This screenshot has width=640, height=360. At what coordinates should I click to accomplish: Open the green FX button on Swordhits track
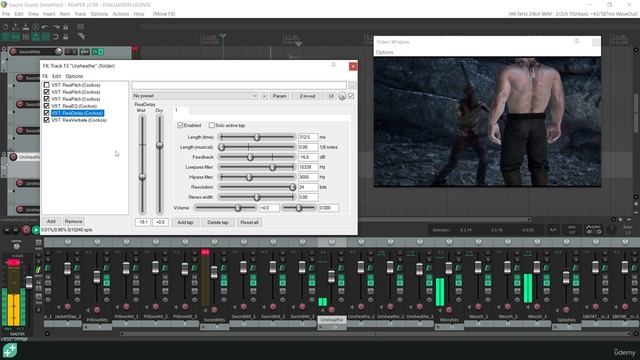pyautogui.click(x=95, y=52)
